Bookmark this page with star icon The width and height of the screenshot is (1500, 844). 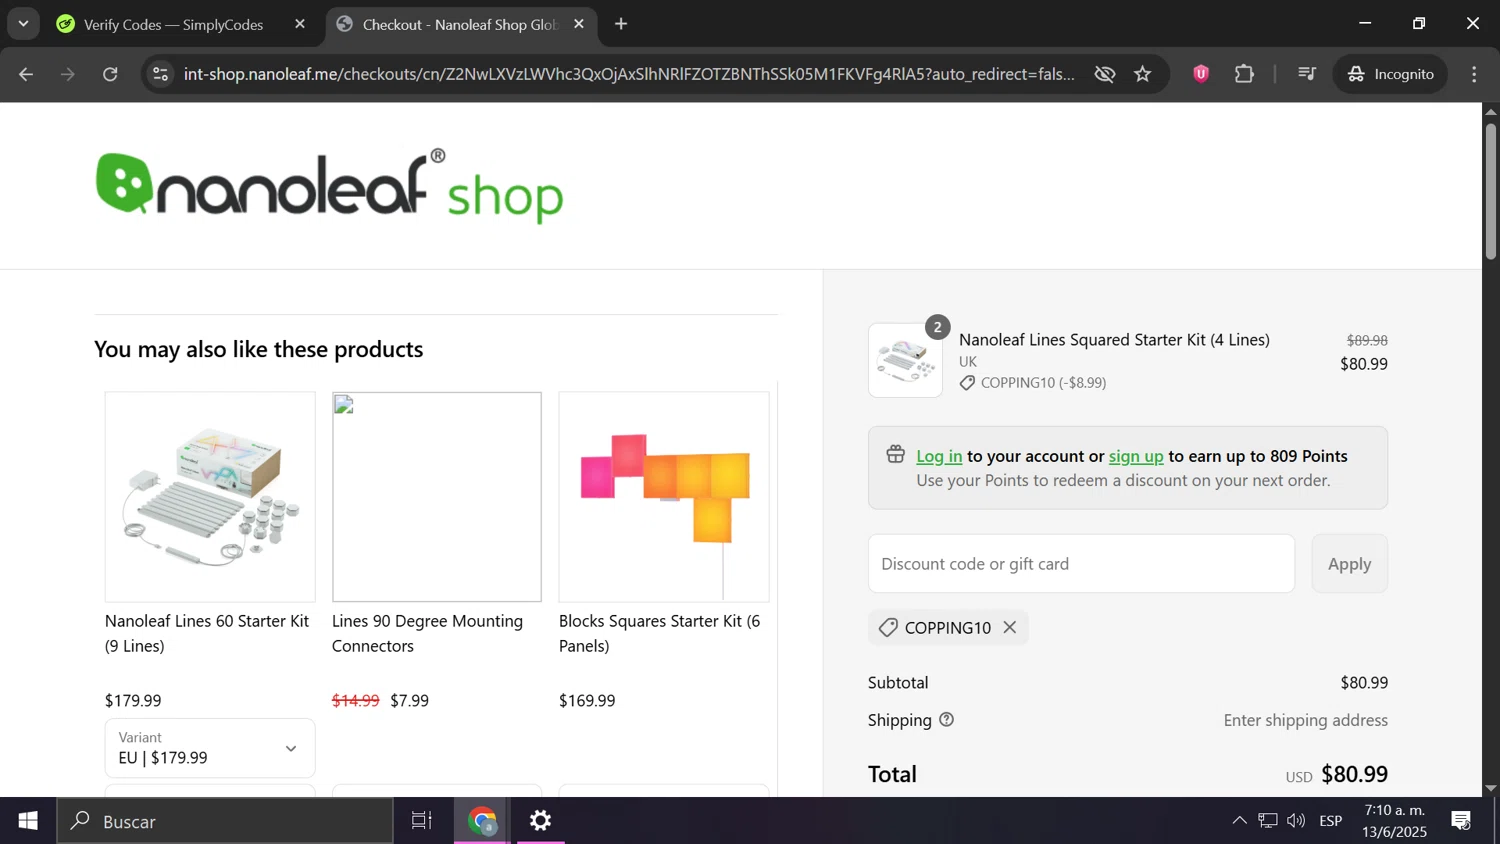(x=1143, y=74)
